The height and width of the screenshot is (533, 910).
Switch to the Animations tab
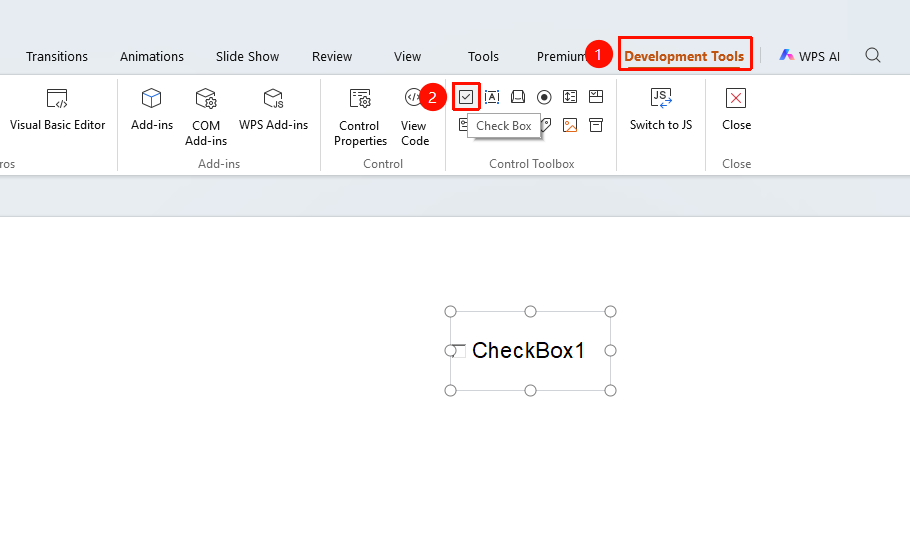tap(152, 56)
